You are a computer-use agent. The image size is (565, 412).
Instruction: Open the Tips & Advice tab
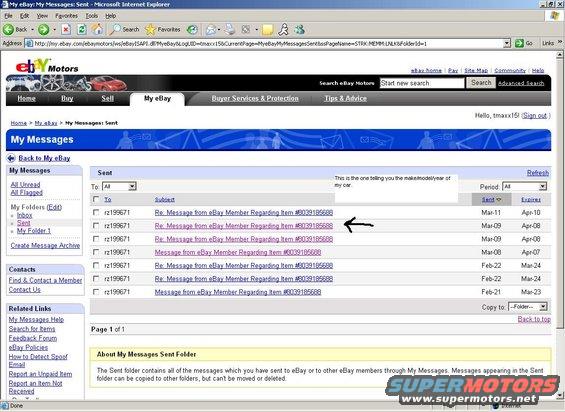point(346,98)
